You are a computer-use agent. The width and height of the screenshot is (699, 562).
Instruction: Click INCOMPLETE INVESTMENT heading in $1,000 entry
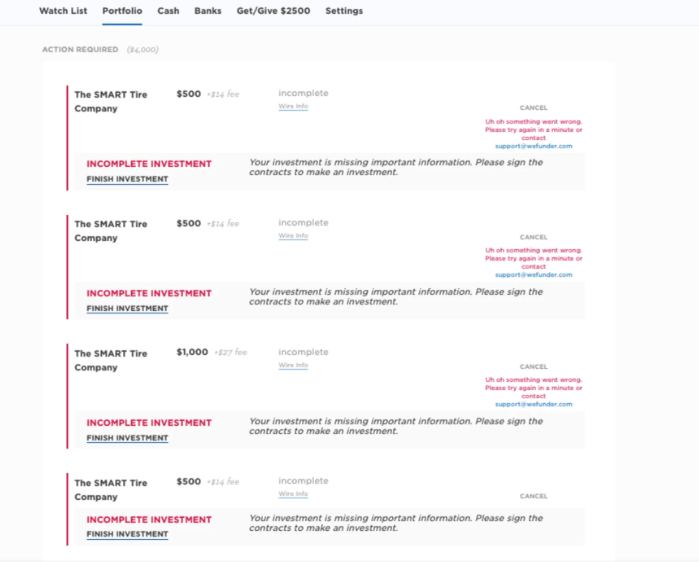coord(149,423)
